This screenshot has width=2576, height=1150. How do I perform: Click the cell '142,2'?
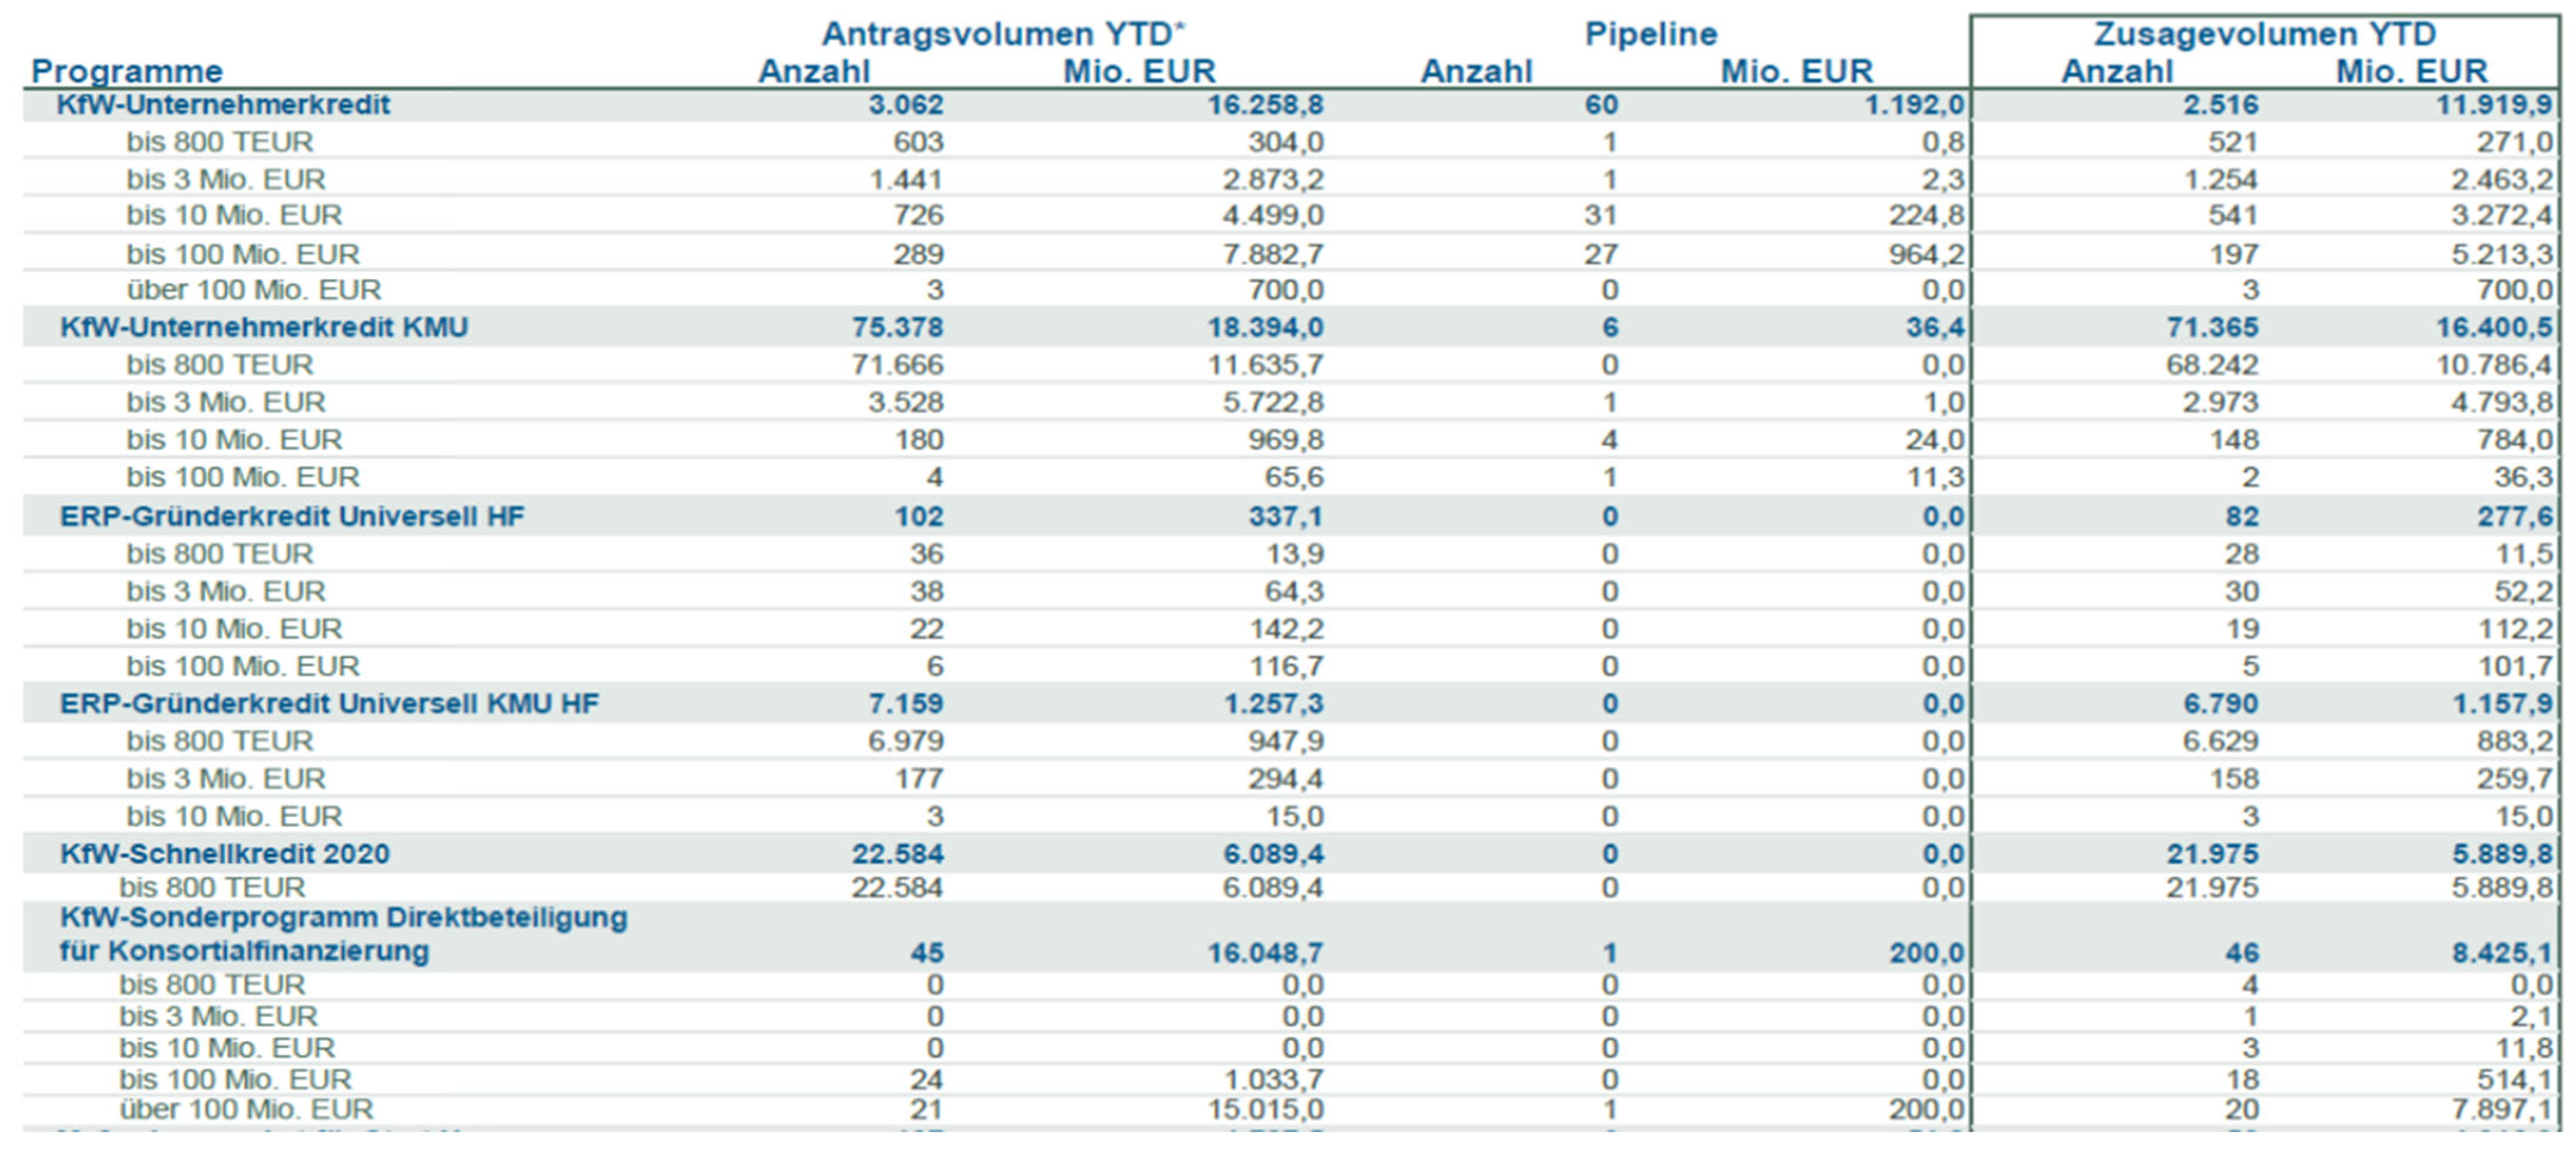1286,629
